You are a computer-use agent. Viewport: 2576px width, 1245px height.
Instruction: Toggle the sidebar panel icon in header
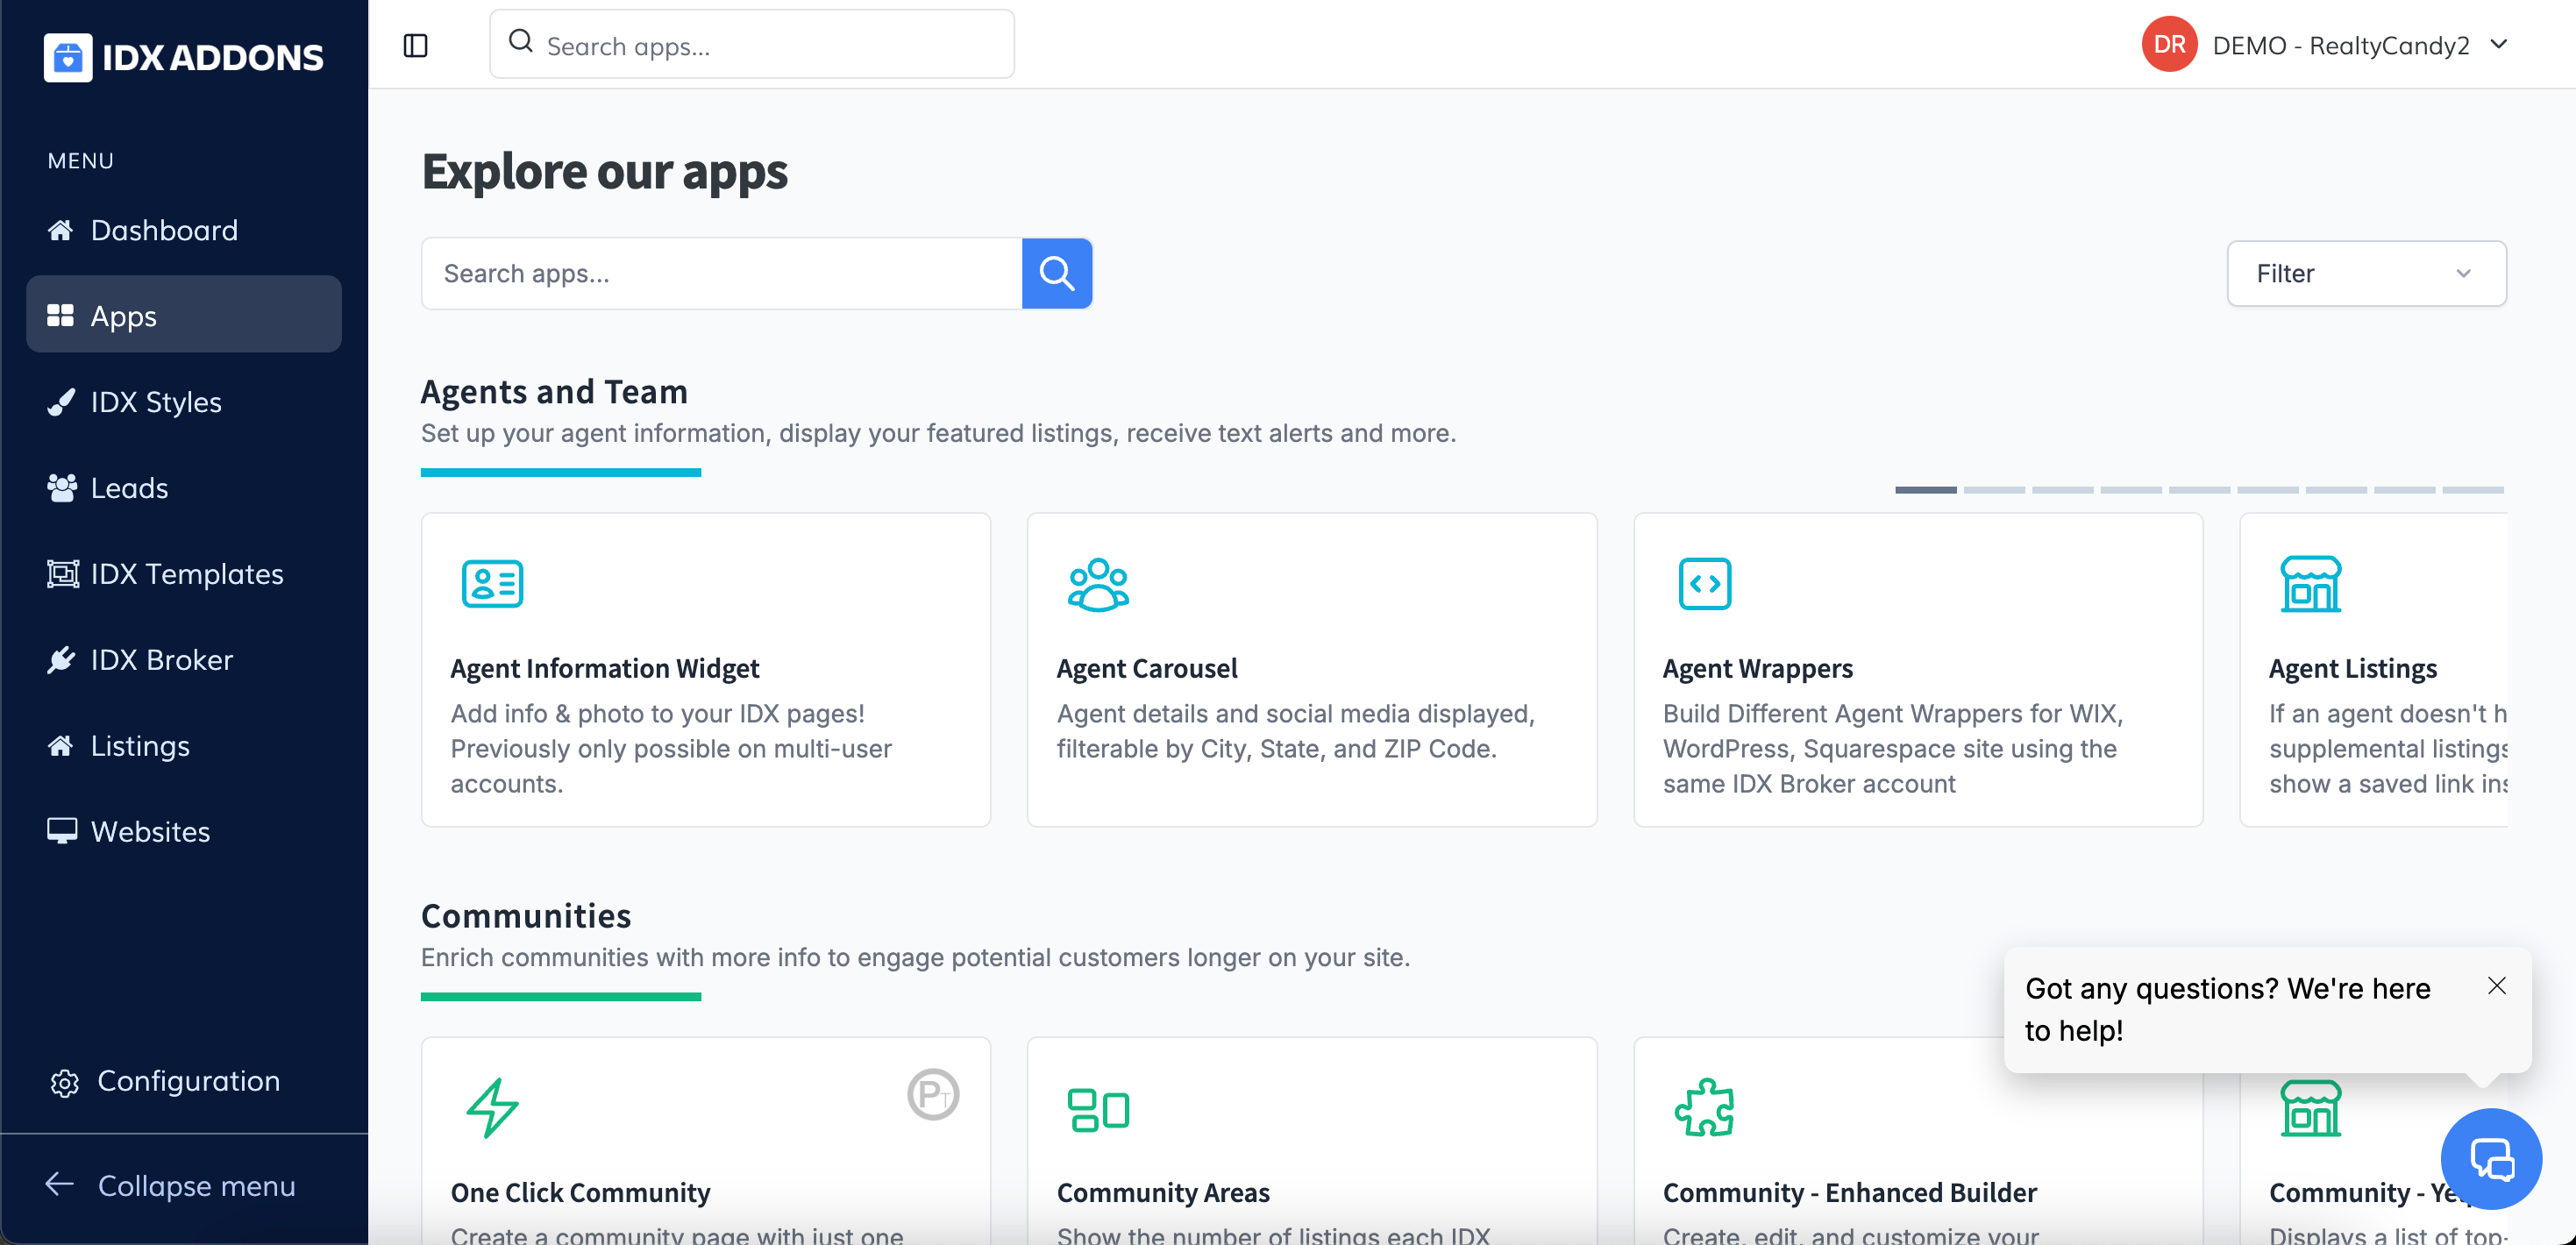[x=415, y=45]
